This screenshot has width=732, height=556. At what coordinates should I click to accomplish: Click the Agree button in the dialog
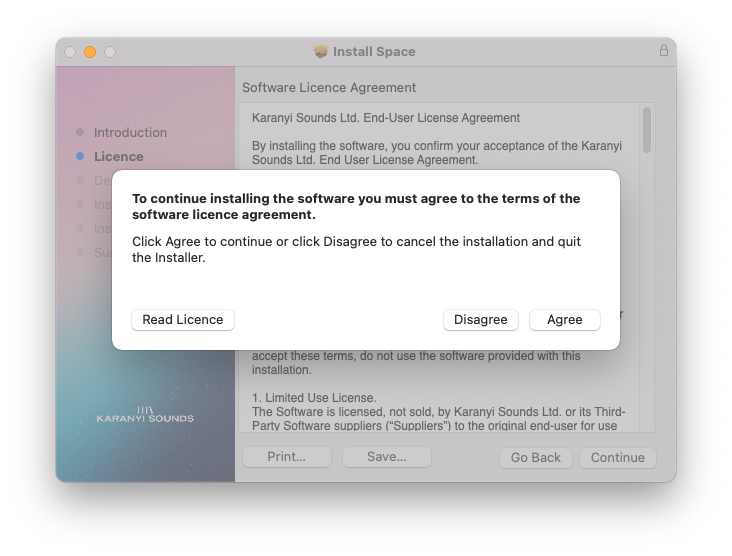point(564,320)
